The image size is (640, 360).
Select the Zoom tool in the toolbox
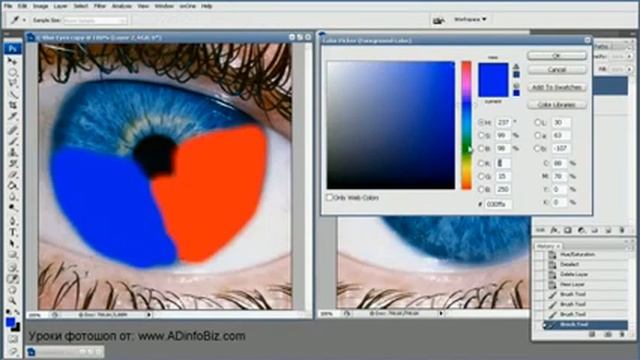(x=13, y=301)
